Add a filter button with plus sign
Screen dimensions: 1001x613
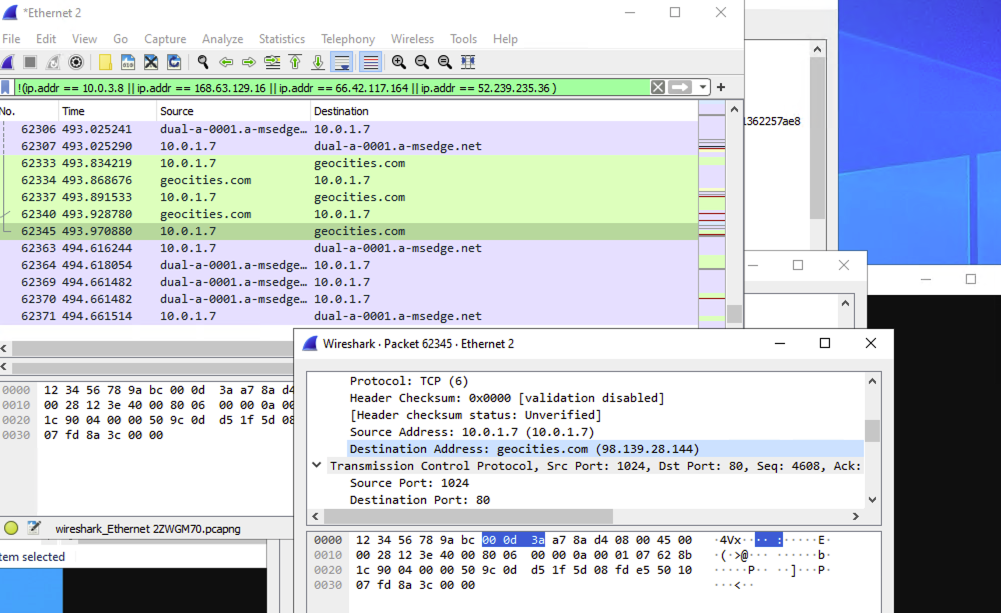pos(721,87)
